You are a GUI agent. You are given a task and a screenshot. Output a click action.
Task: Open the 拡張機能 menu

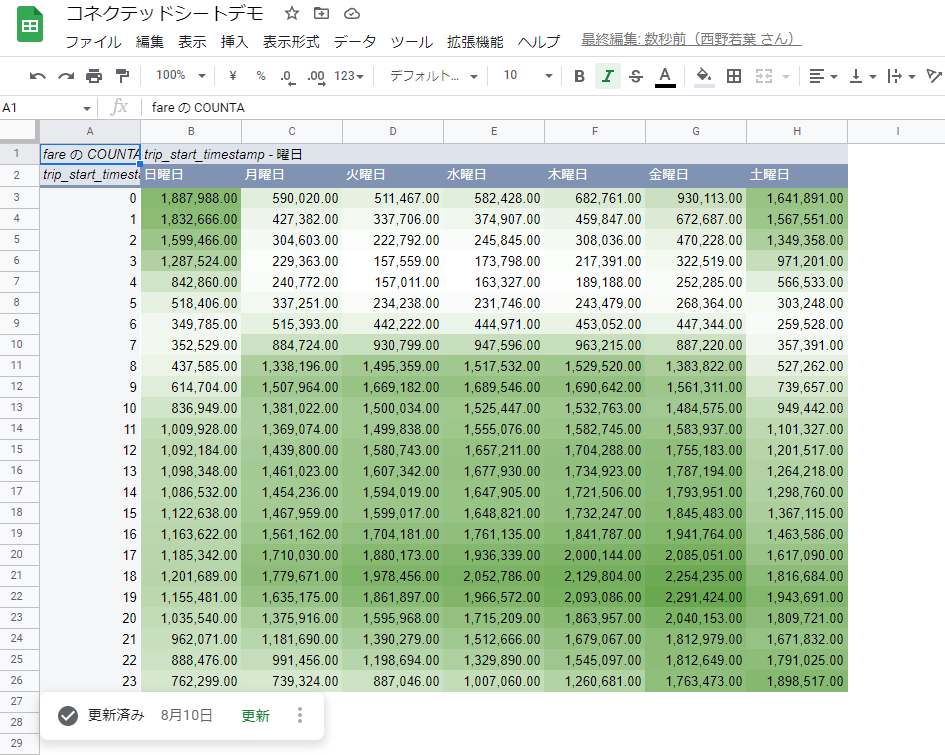pos(475,42)
